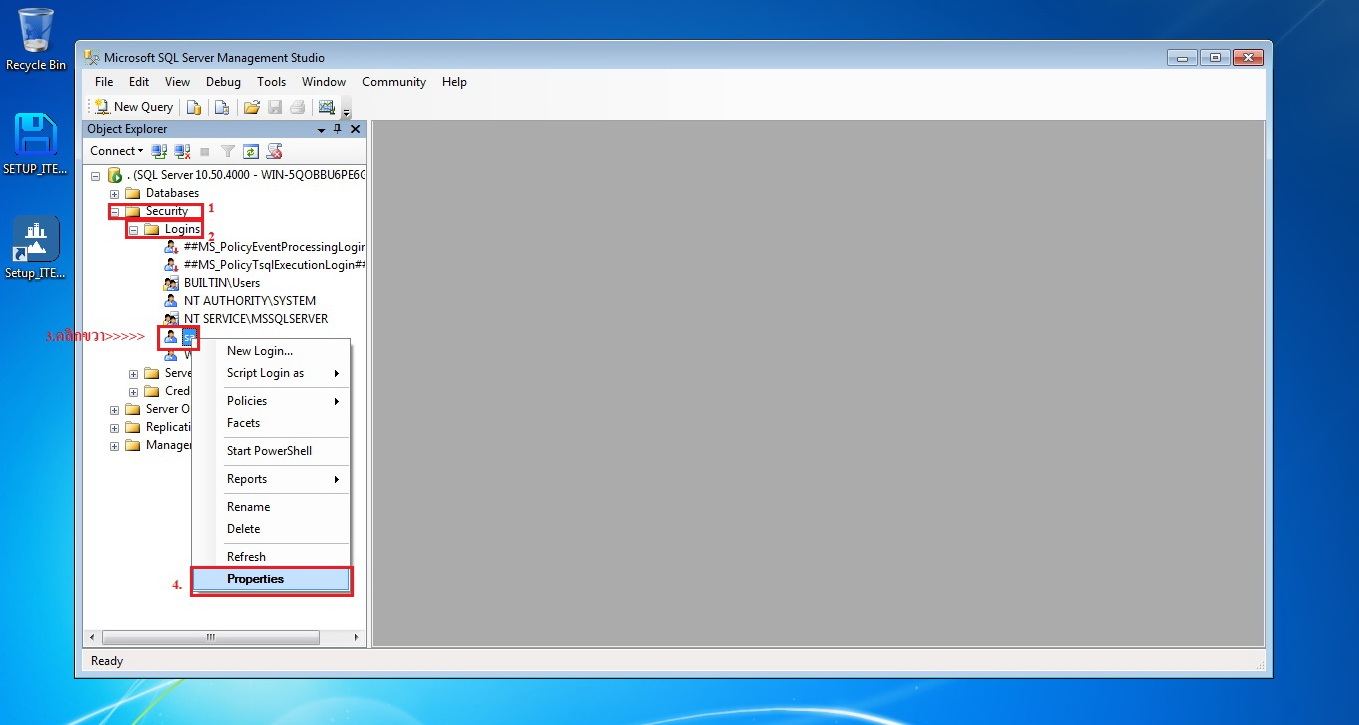Expand the Management node
1359x725 pixels.
click(x=114, y=445)
